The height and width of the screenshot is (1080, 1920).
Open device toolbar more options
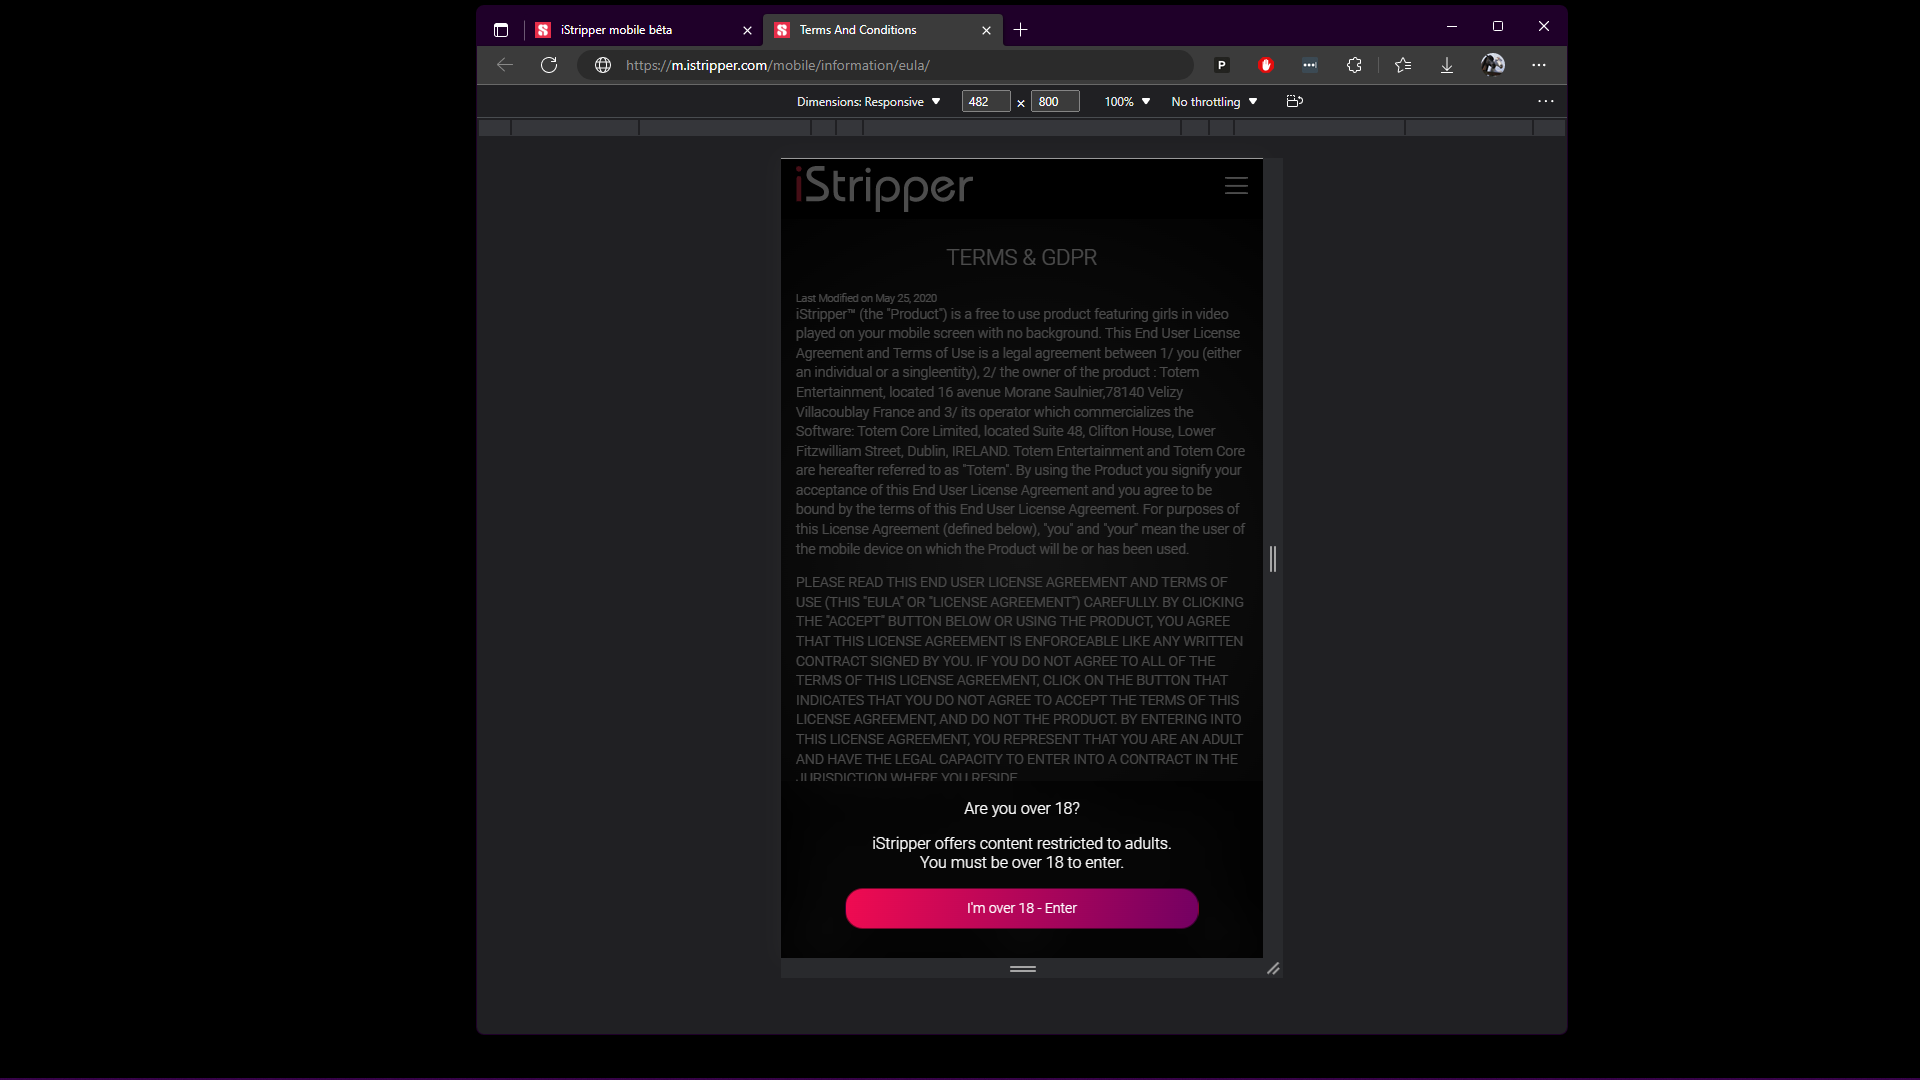(1546, 101)
